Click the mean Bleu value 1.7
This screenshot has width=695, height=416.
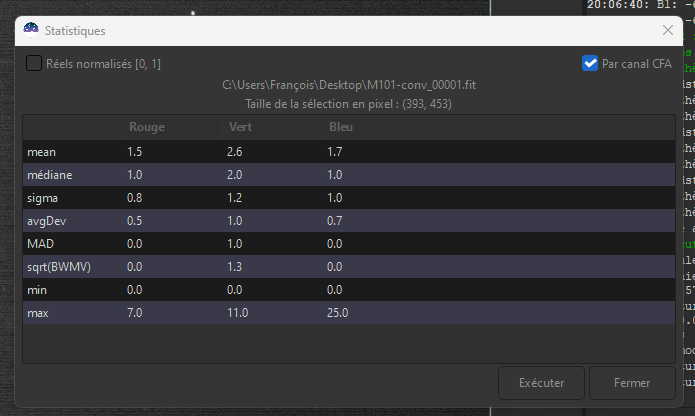335,152
